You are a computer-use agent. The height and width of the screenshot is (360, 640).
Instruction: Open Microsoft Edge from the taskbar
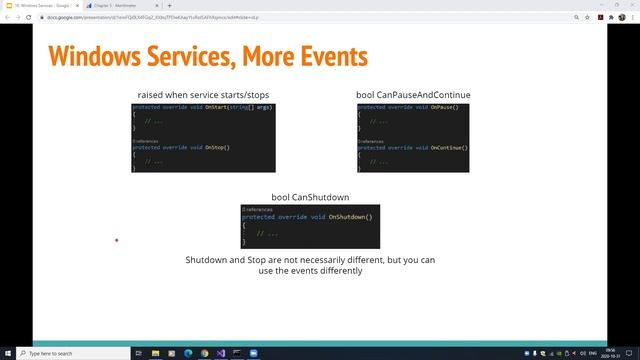[x=188, y=353]
